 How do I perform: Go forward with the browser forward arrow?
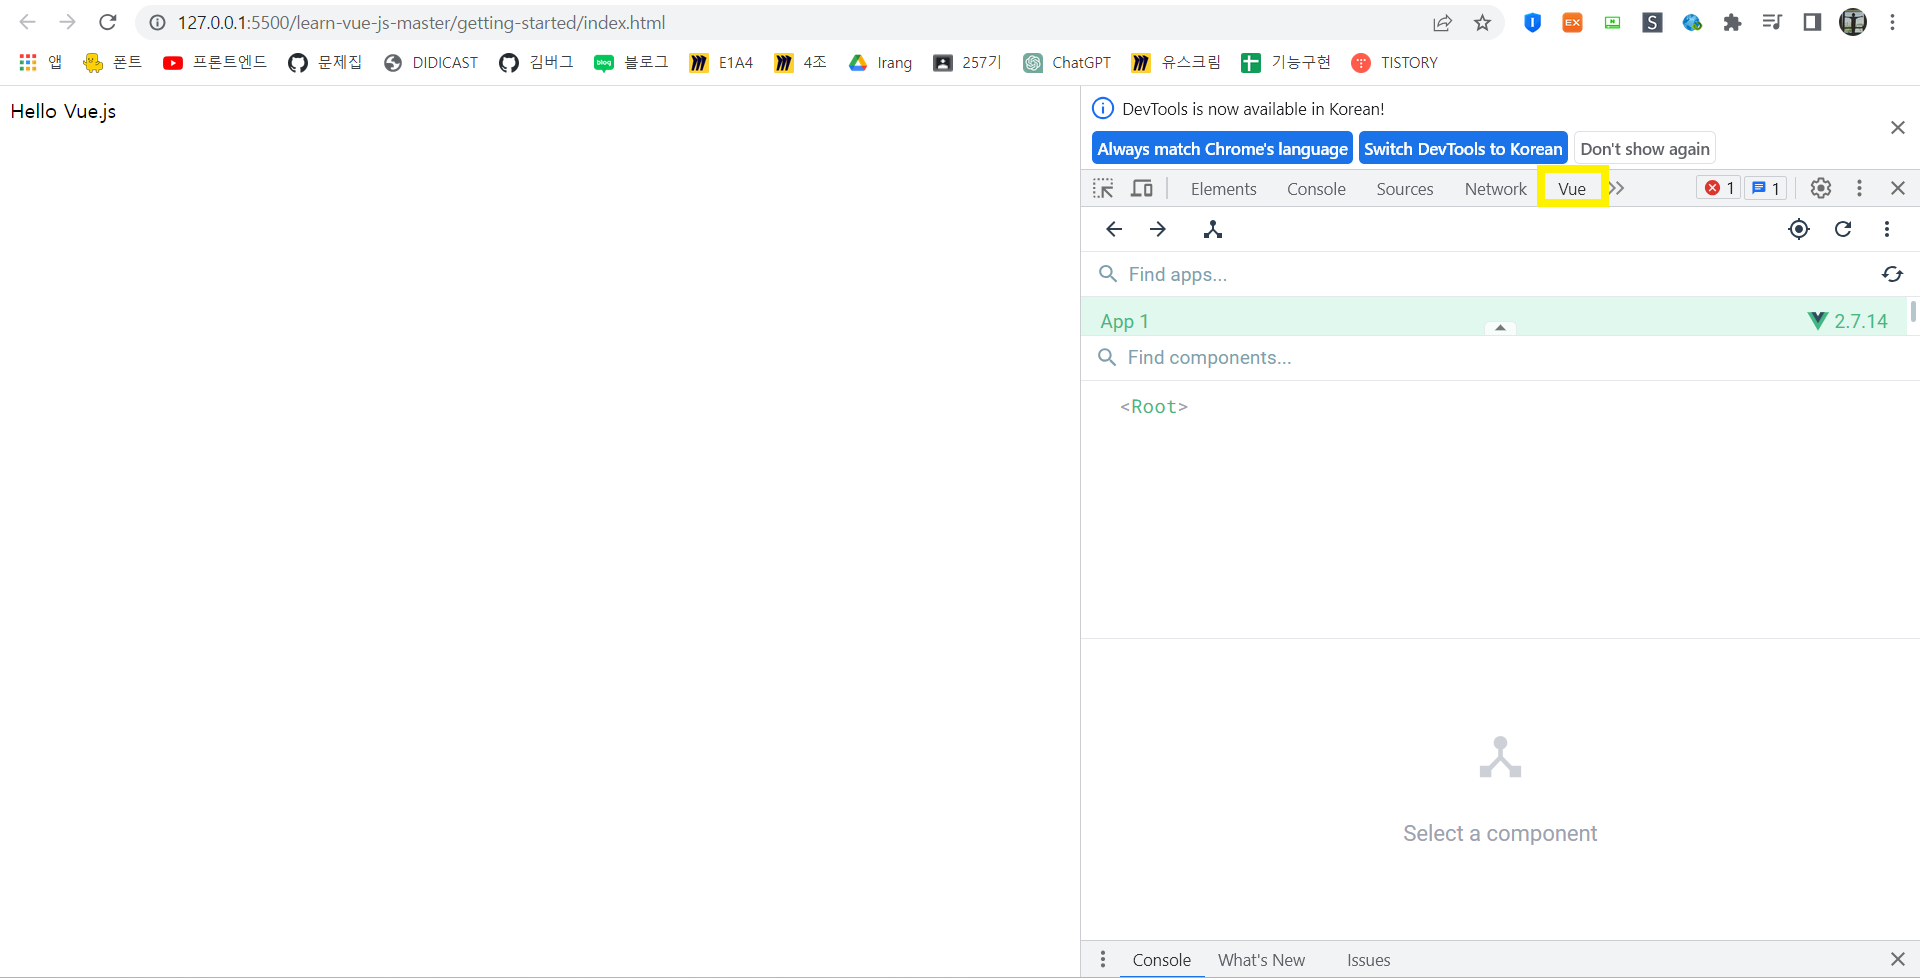pos(67,22)
